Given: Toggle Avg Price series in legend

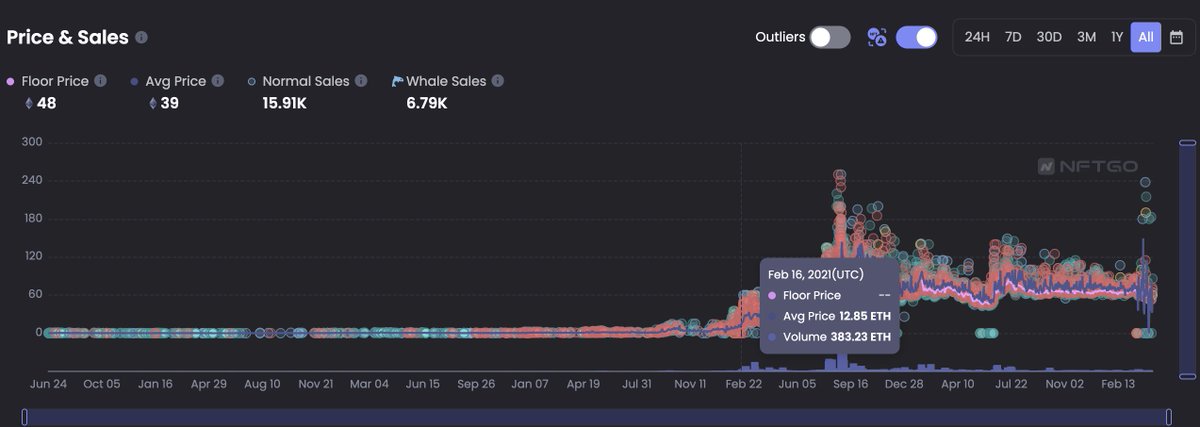Looking at the screenshot, I should (x=176, y=81).
